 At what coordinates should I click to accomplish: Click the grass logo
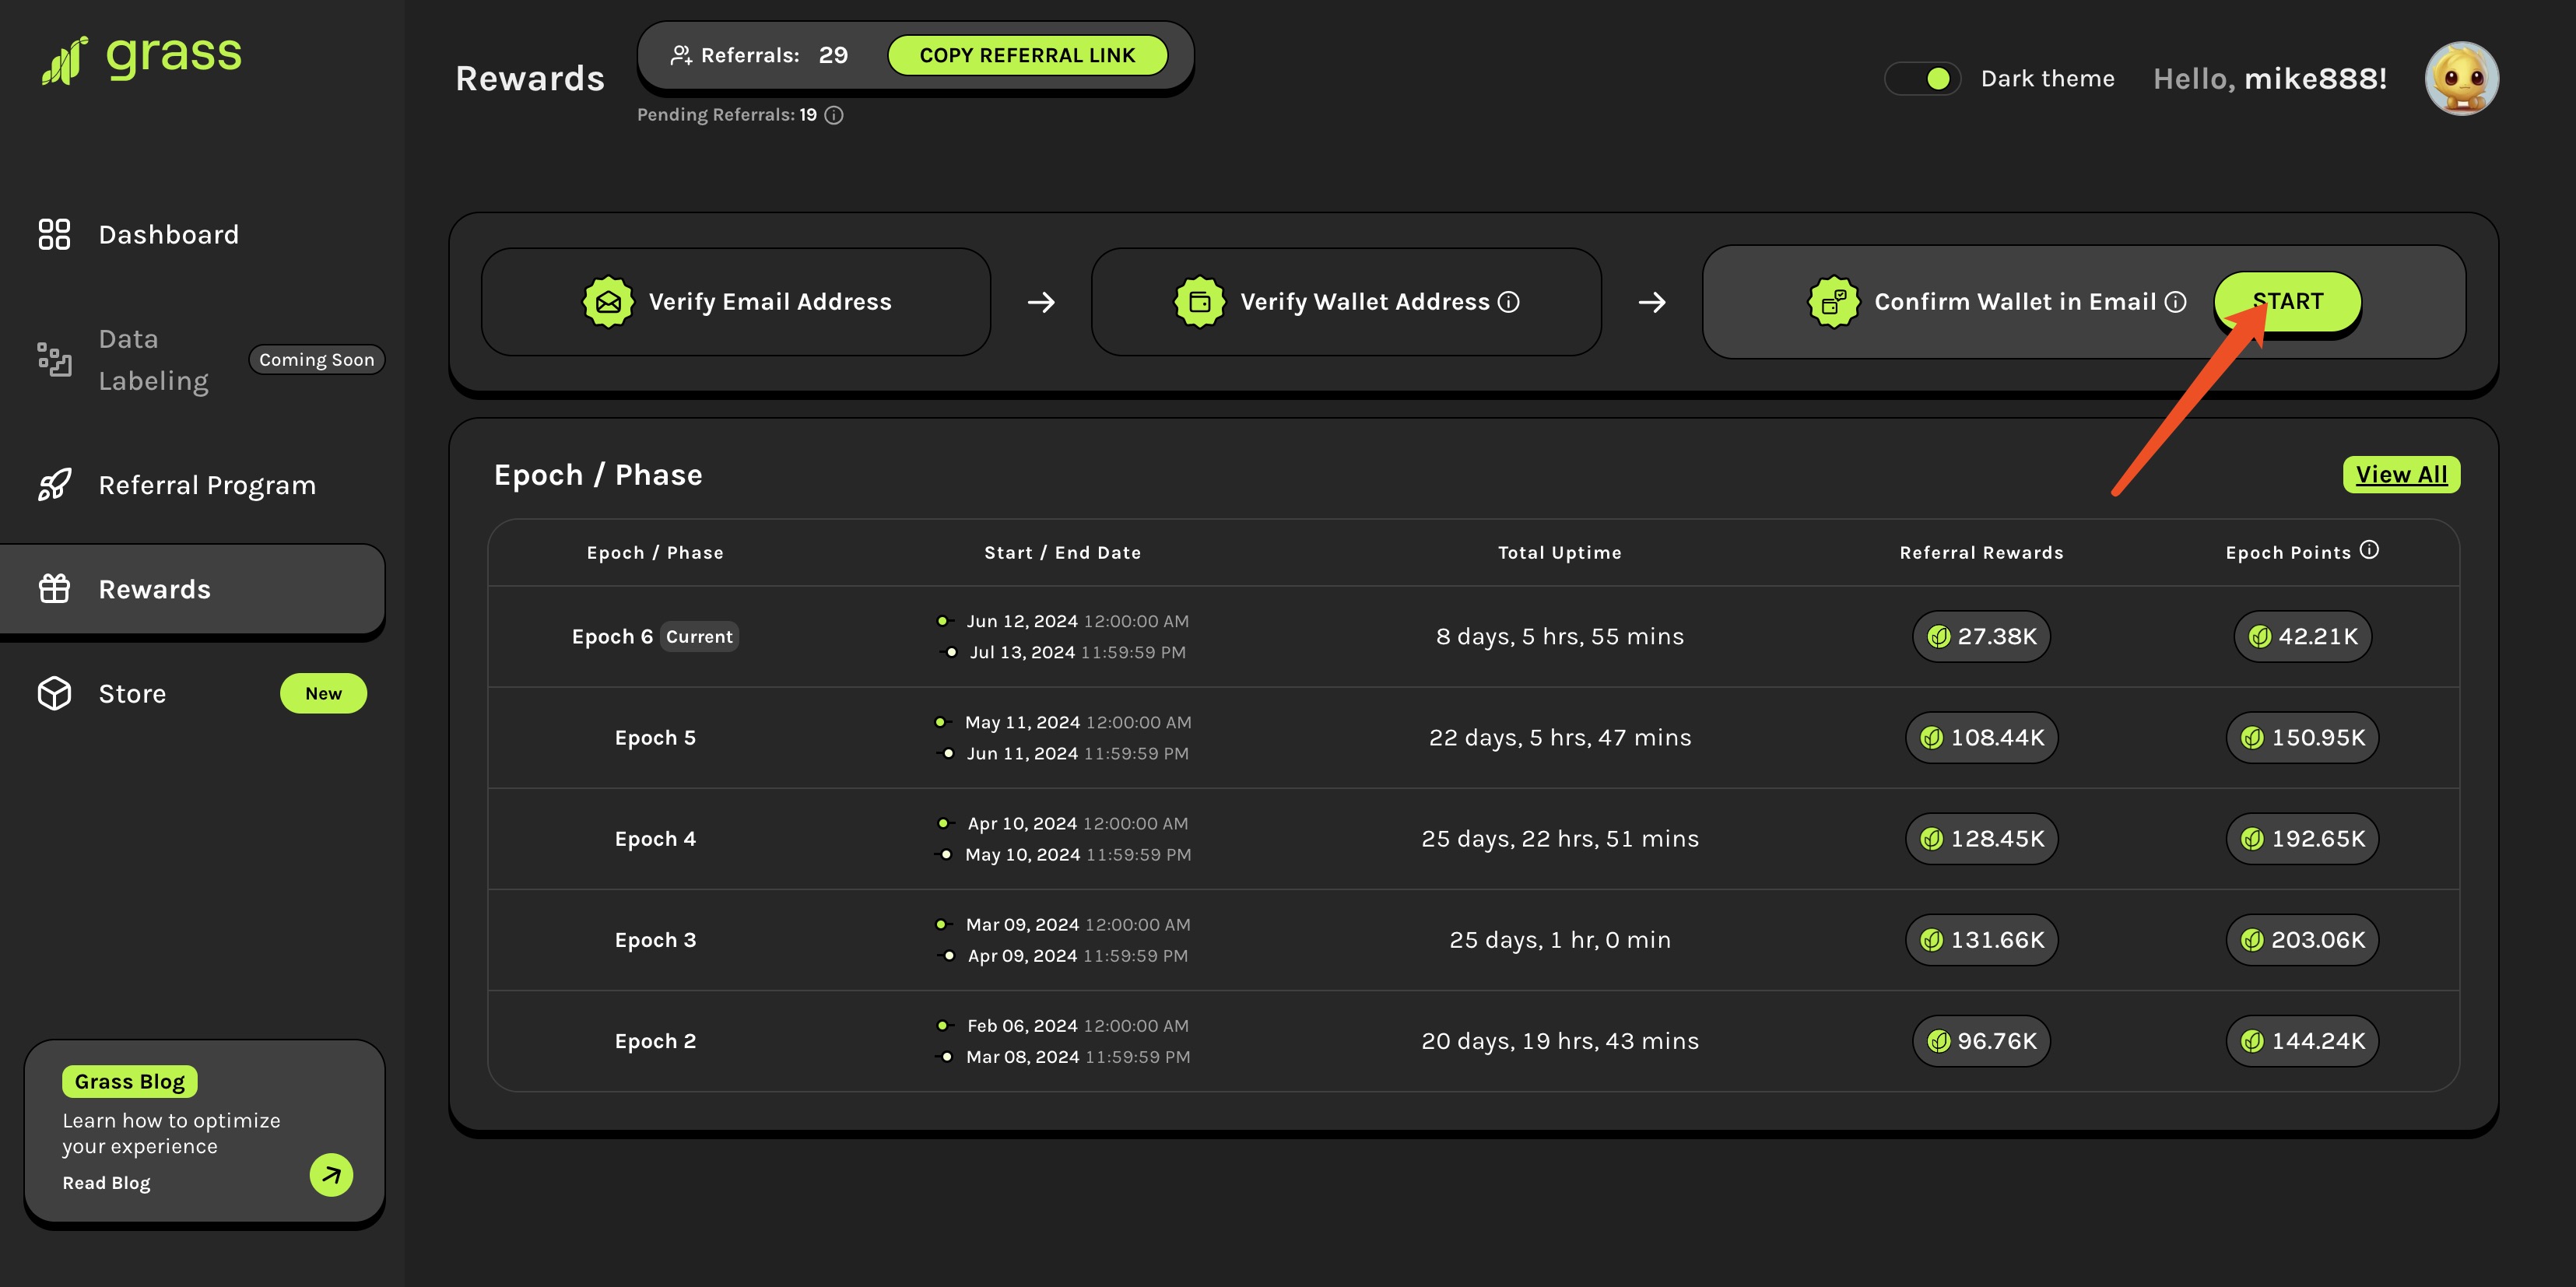(141, 58)
